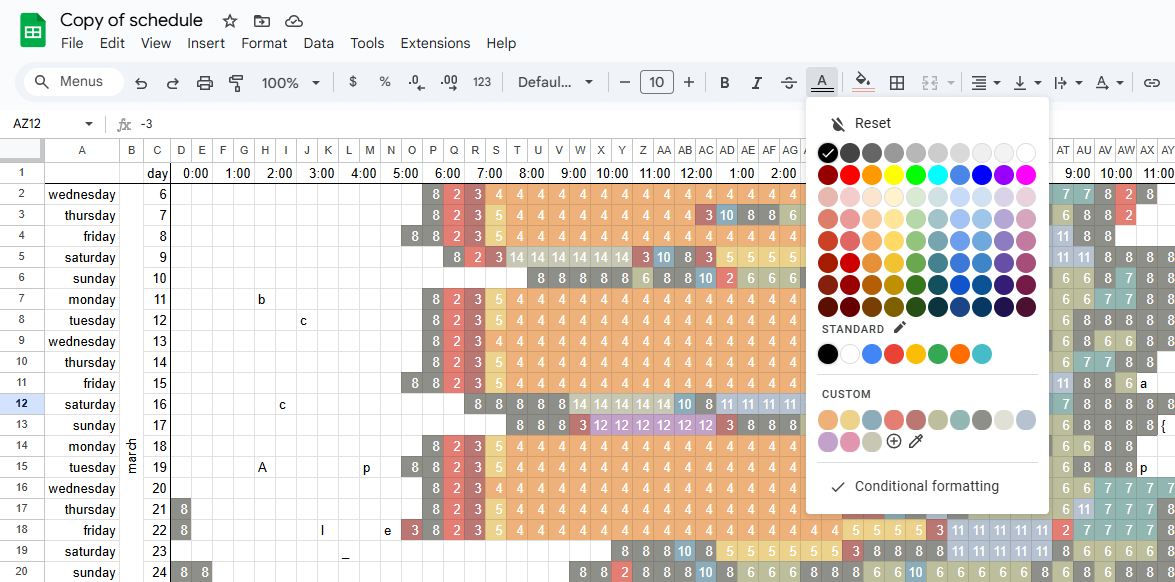
Task: Toggle bold formatting
Action: (725, 83)
